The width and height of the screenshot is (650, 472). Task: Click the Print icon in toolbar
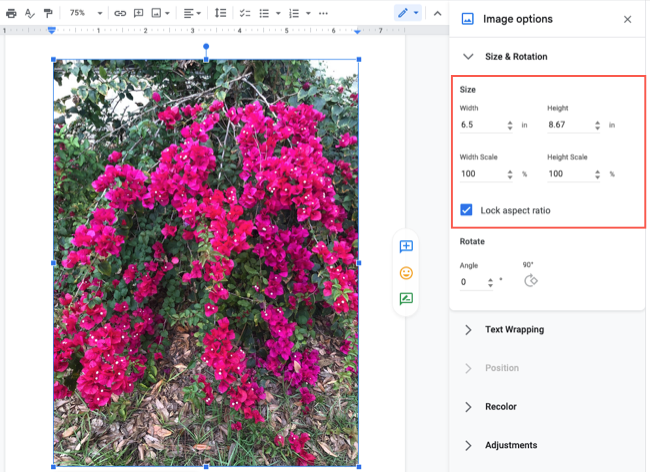tap(11, 13)
